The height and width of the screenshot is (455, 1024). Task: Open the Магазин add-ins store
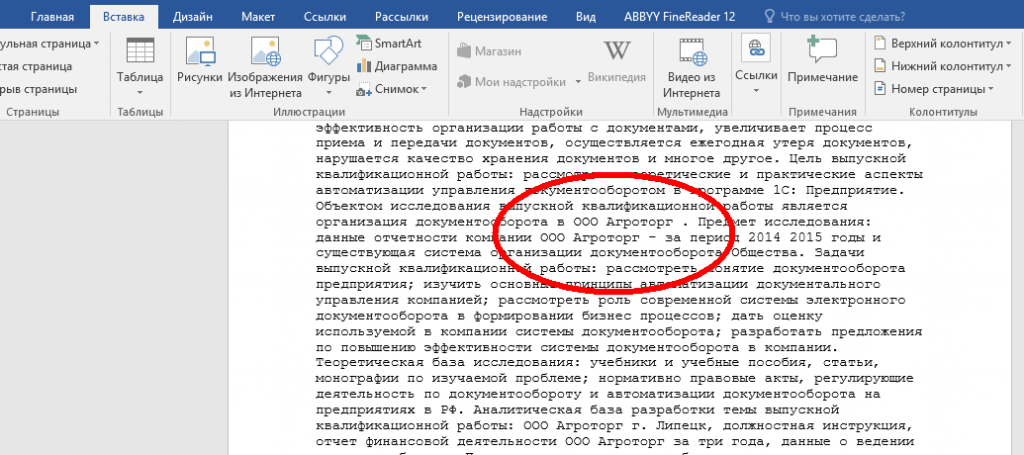[488, 51]
